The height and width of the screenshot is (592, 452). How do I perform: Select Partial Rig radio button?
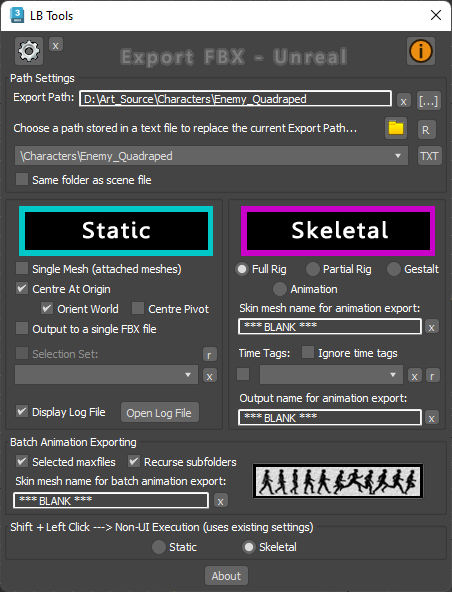click(313, 269)
